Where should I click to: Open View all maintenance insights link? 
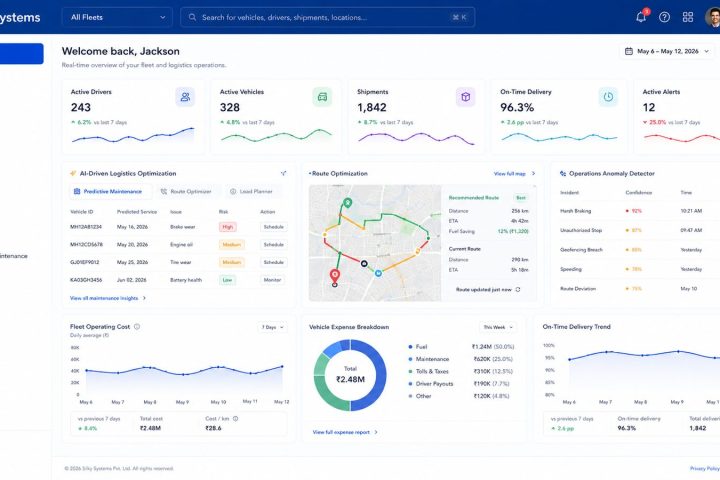click(107, 298)
